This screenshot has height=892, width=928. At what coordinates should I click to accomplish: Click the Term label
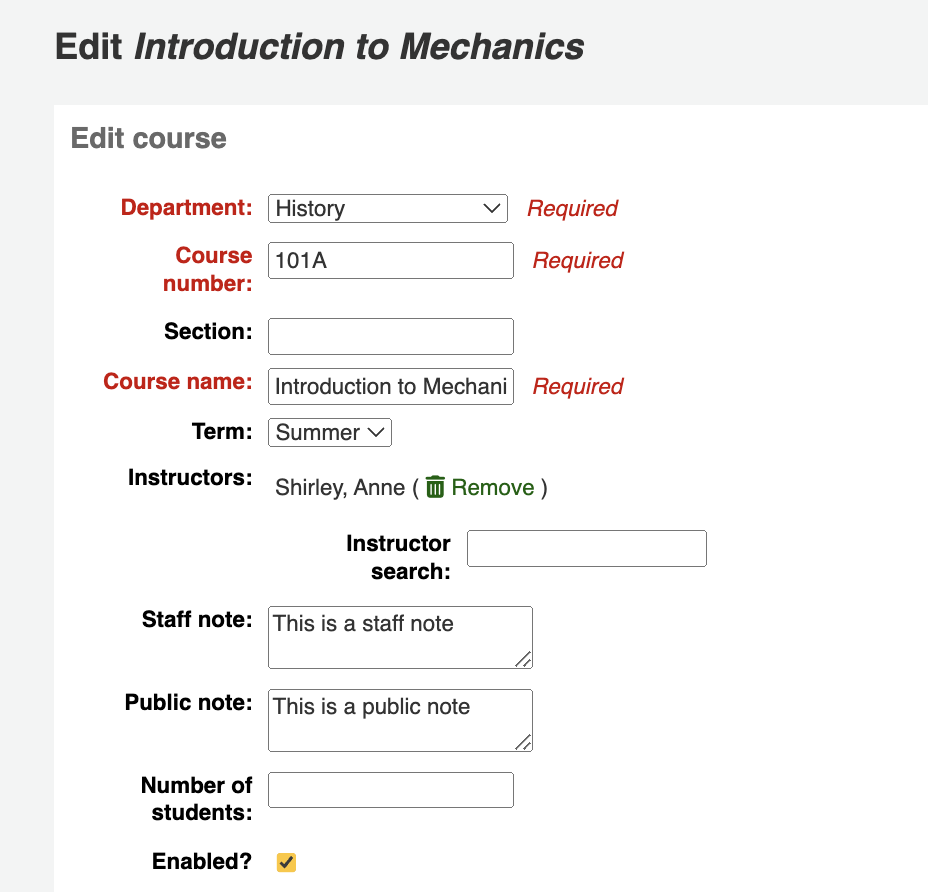[x=222, y=432]
